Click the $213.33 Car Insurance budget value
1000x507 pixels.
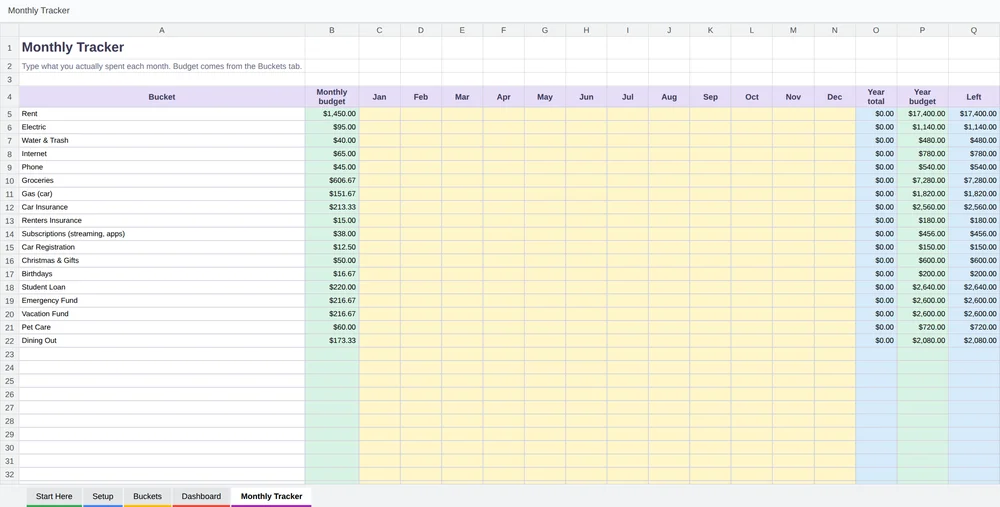(x=332, y=207)
